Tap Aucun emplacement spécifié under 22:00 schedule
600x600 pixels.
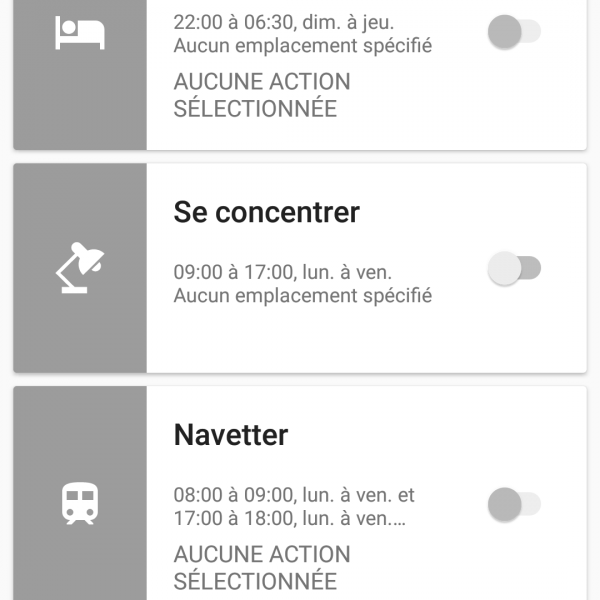point(302,46)
